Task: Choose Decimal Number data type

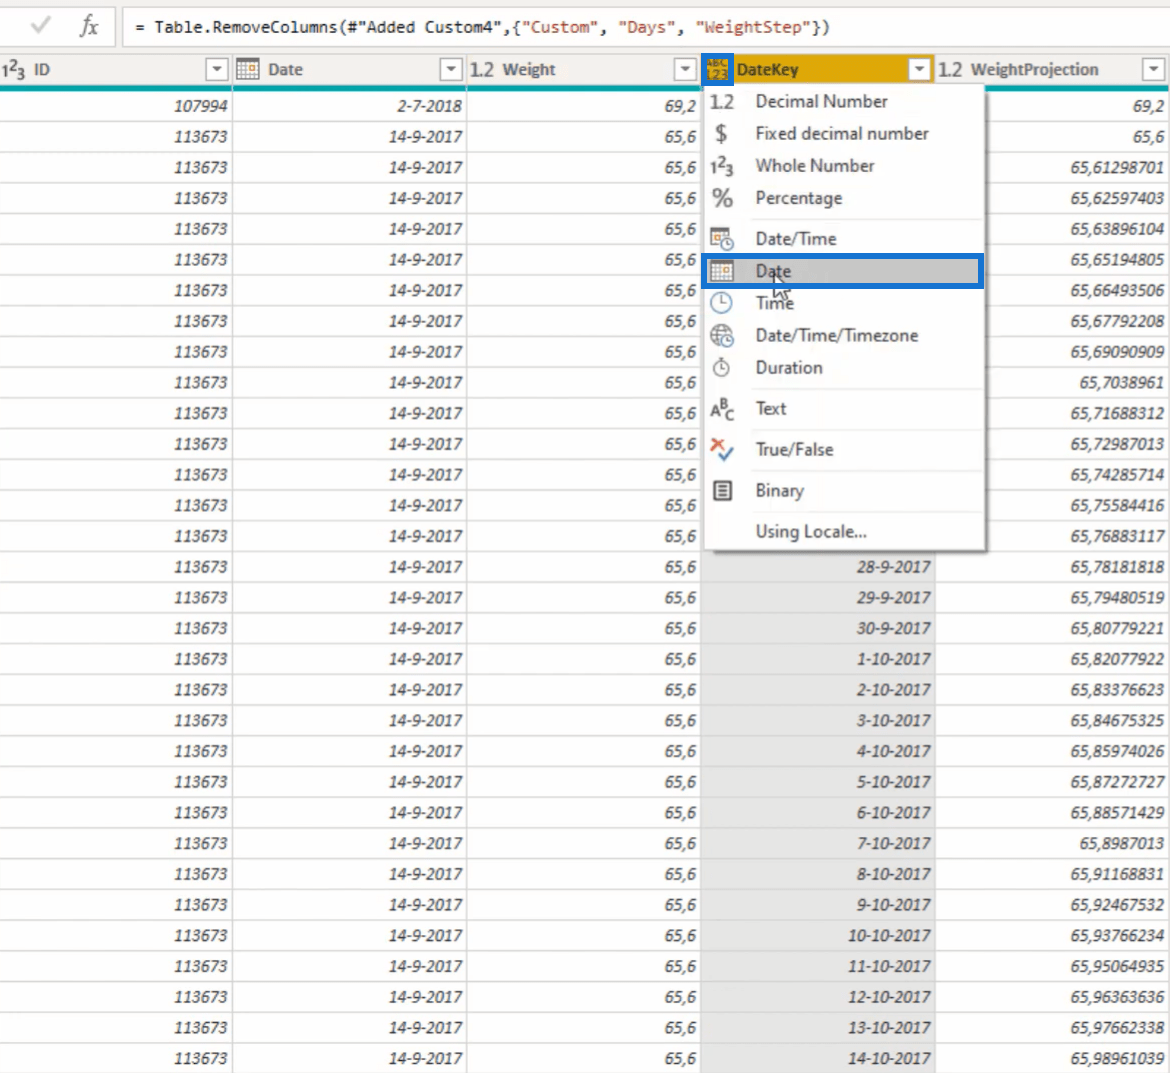Action: pyautogui.click(x=843, y=101)
